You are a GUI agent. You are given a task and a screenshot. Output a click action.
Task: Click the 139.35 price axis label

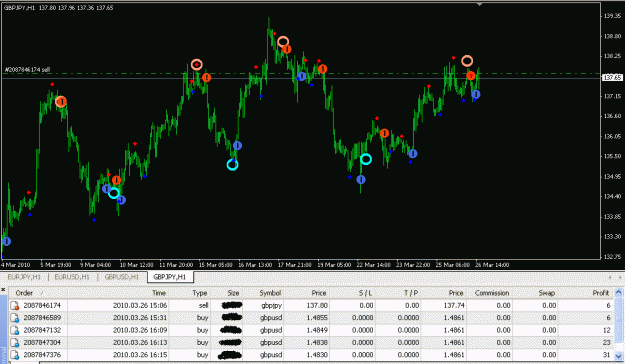[x=612, y=16]
